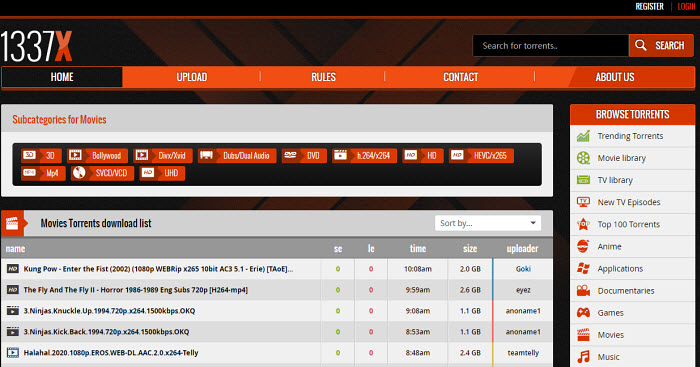700x367 pixels.
Task: Click the Anime ninja face icon
Action: pyautogui.click(x=583, y=246)
